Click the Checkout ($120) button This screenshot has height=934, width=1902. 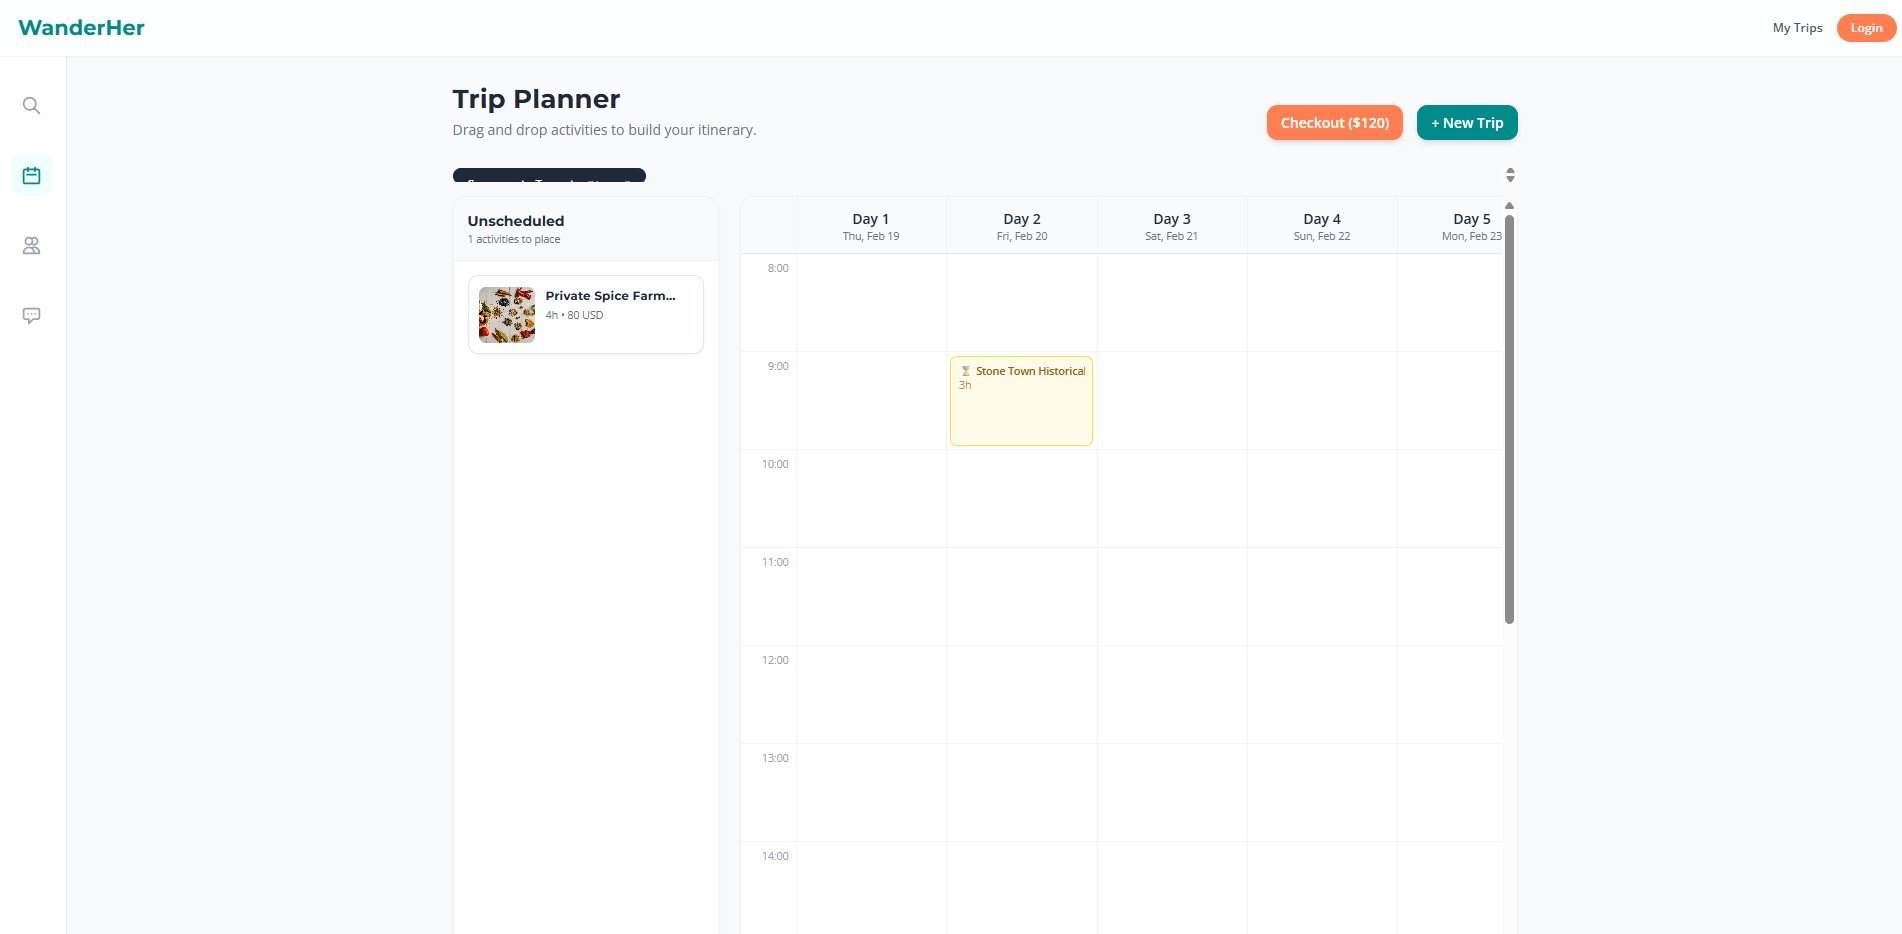coord(1334,123)
